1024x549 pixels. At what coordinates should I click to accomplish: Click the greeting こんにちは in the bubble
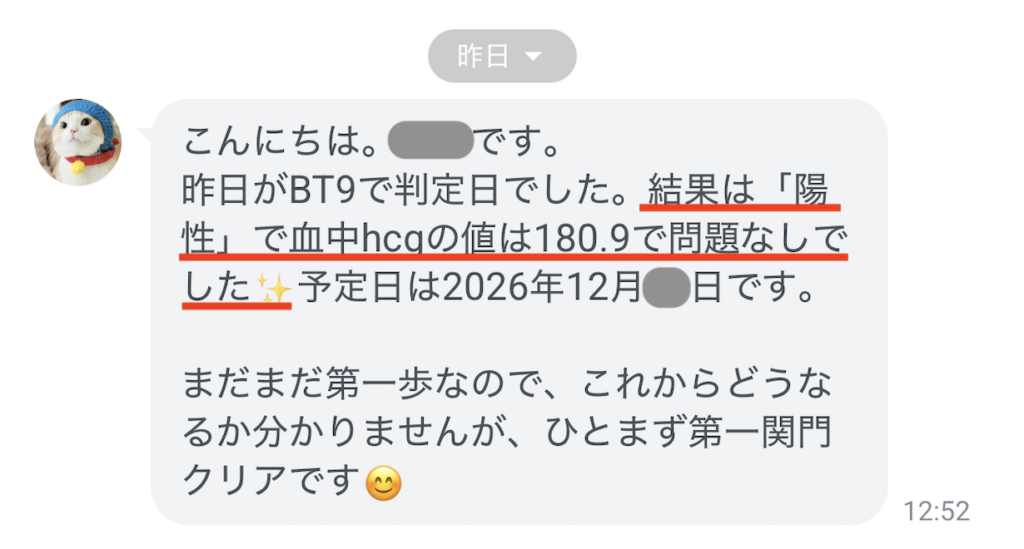pos(272,141)
